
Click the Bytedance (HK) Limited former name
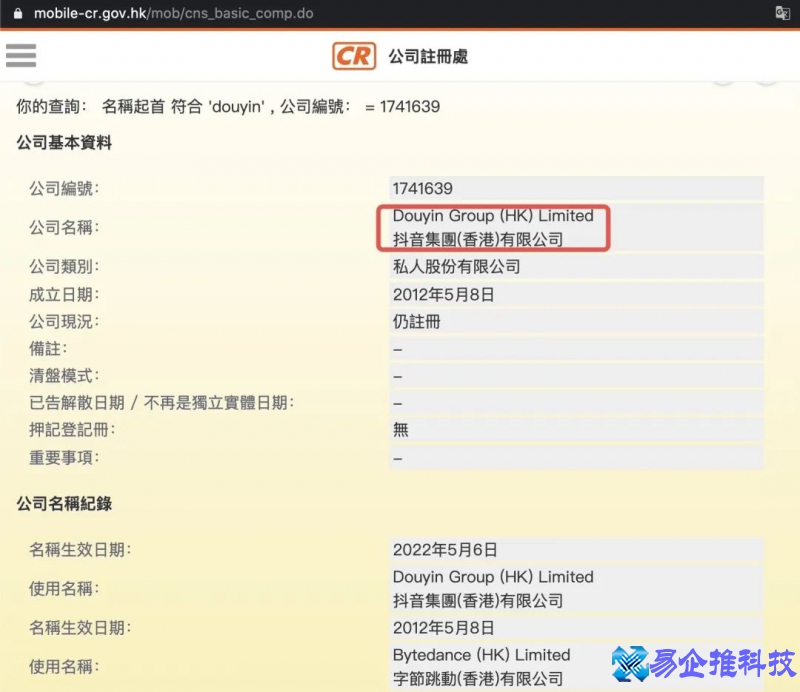pos(481,655)
